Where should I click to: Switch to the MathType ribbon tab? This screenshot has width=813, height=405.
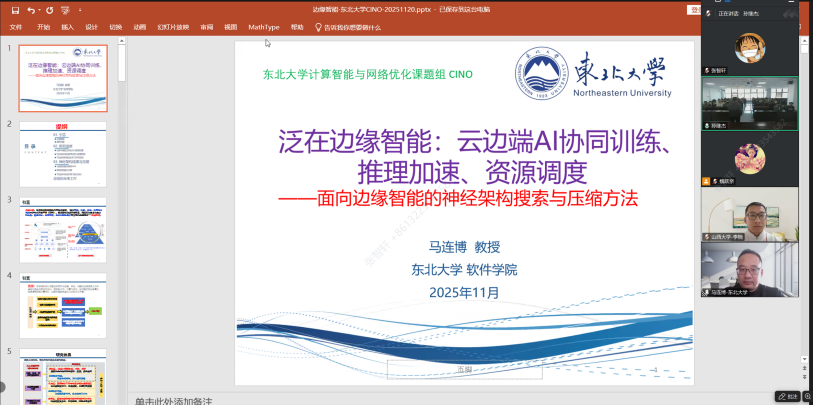pyautogui.click(x=264, y=27)
